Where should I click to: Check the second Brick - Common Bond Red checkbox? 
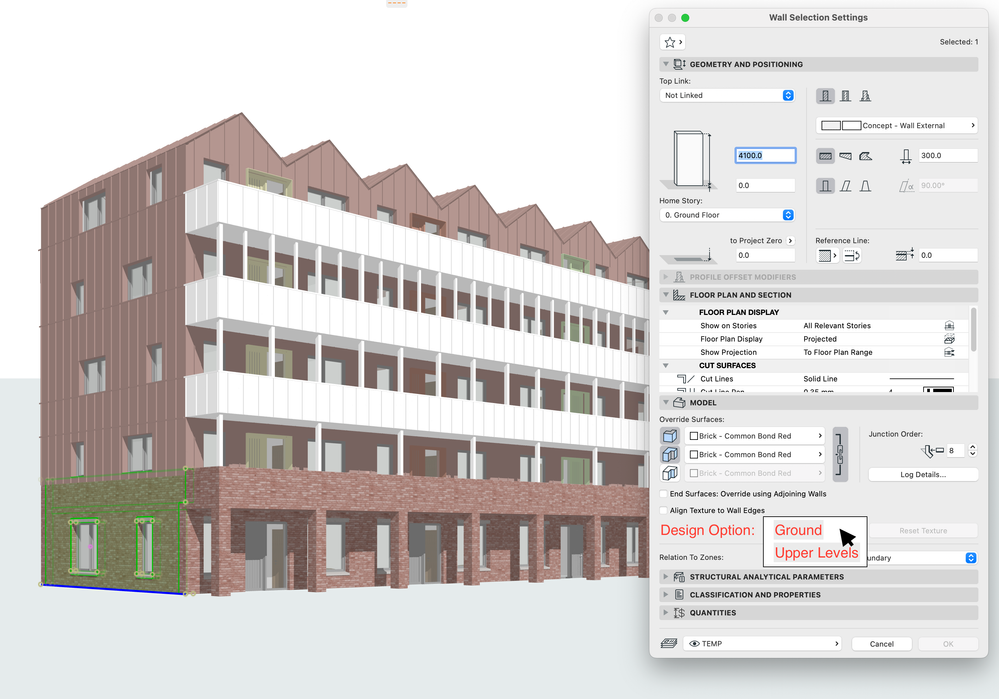point(694,454)
